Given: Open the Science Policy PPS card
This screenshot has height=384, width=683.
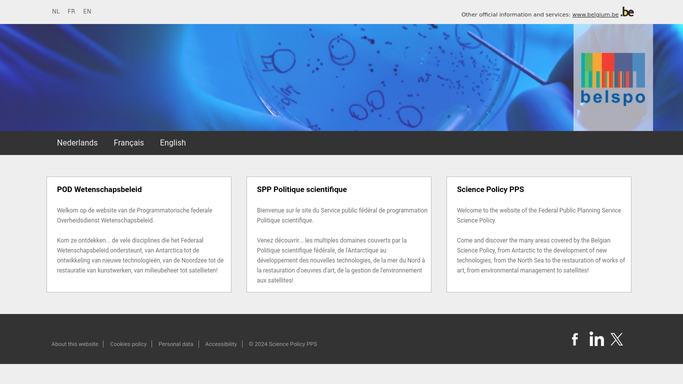Looking at the screenshot, I should (539, 234).
